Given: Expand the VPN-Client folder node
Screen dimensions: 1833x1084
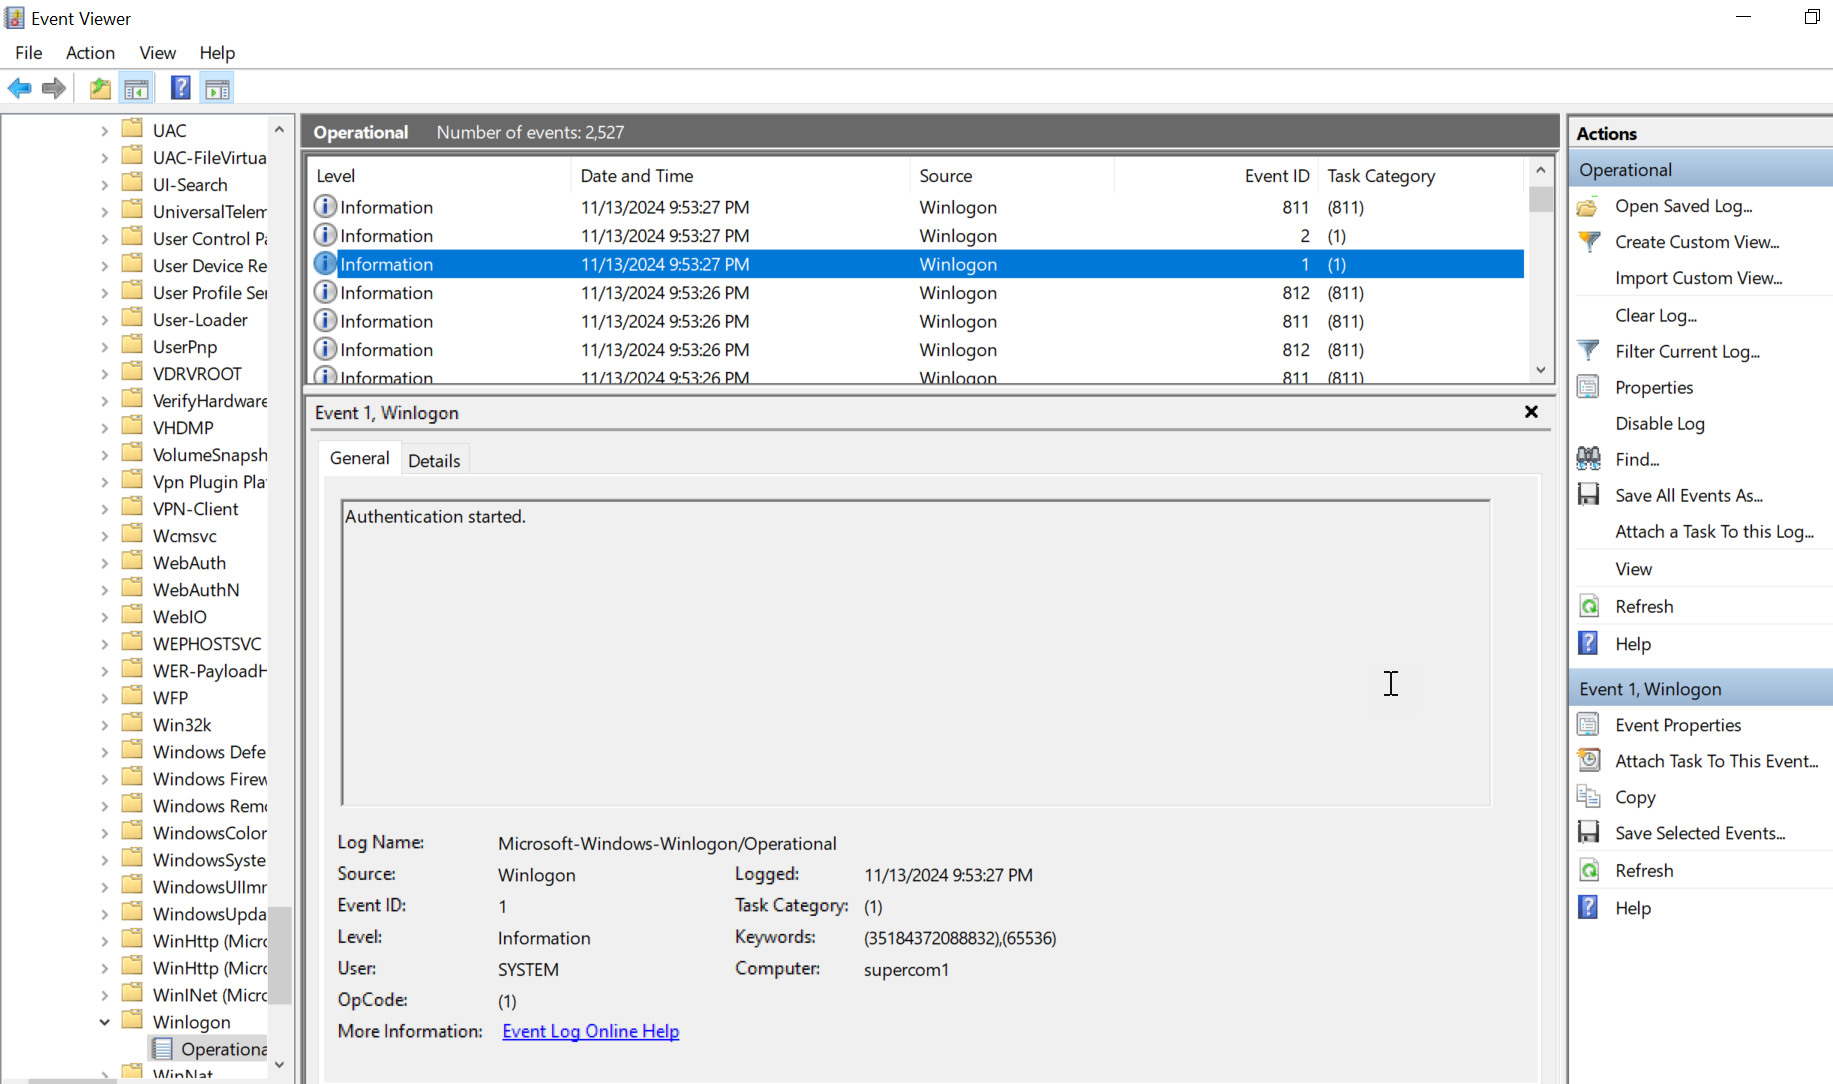Looking at the screenshot, I should click(x=105, y=509).
